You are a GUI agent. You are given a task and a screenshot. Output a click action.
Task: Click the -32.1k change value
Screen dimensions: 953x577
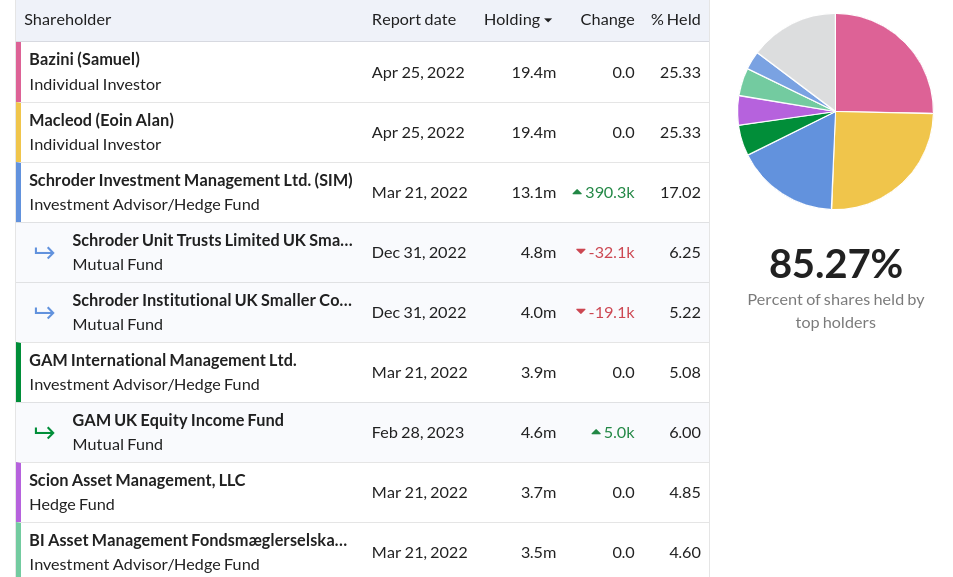(611, 252)
